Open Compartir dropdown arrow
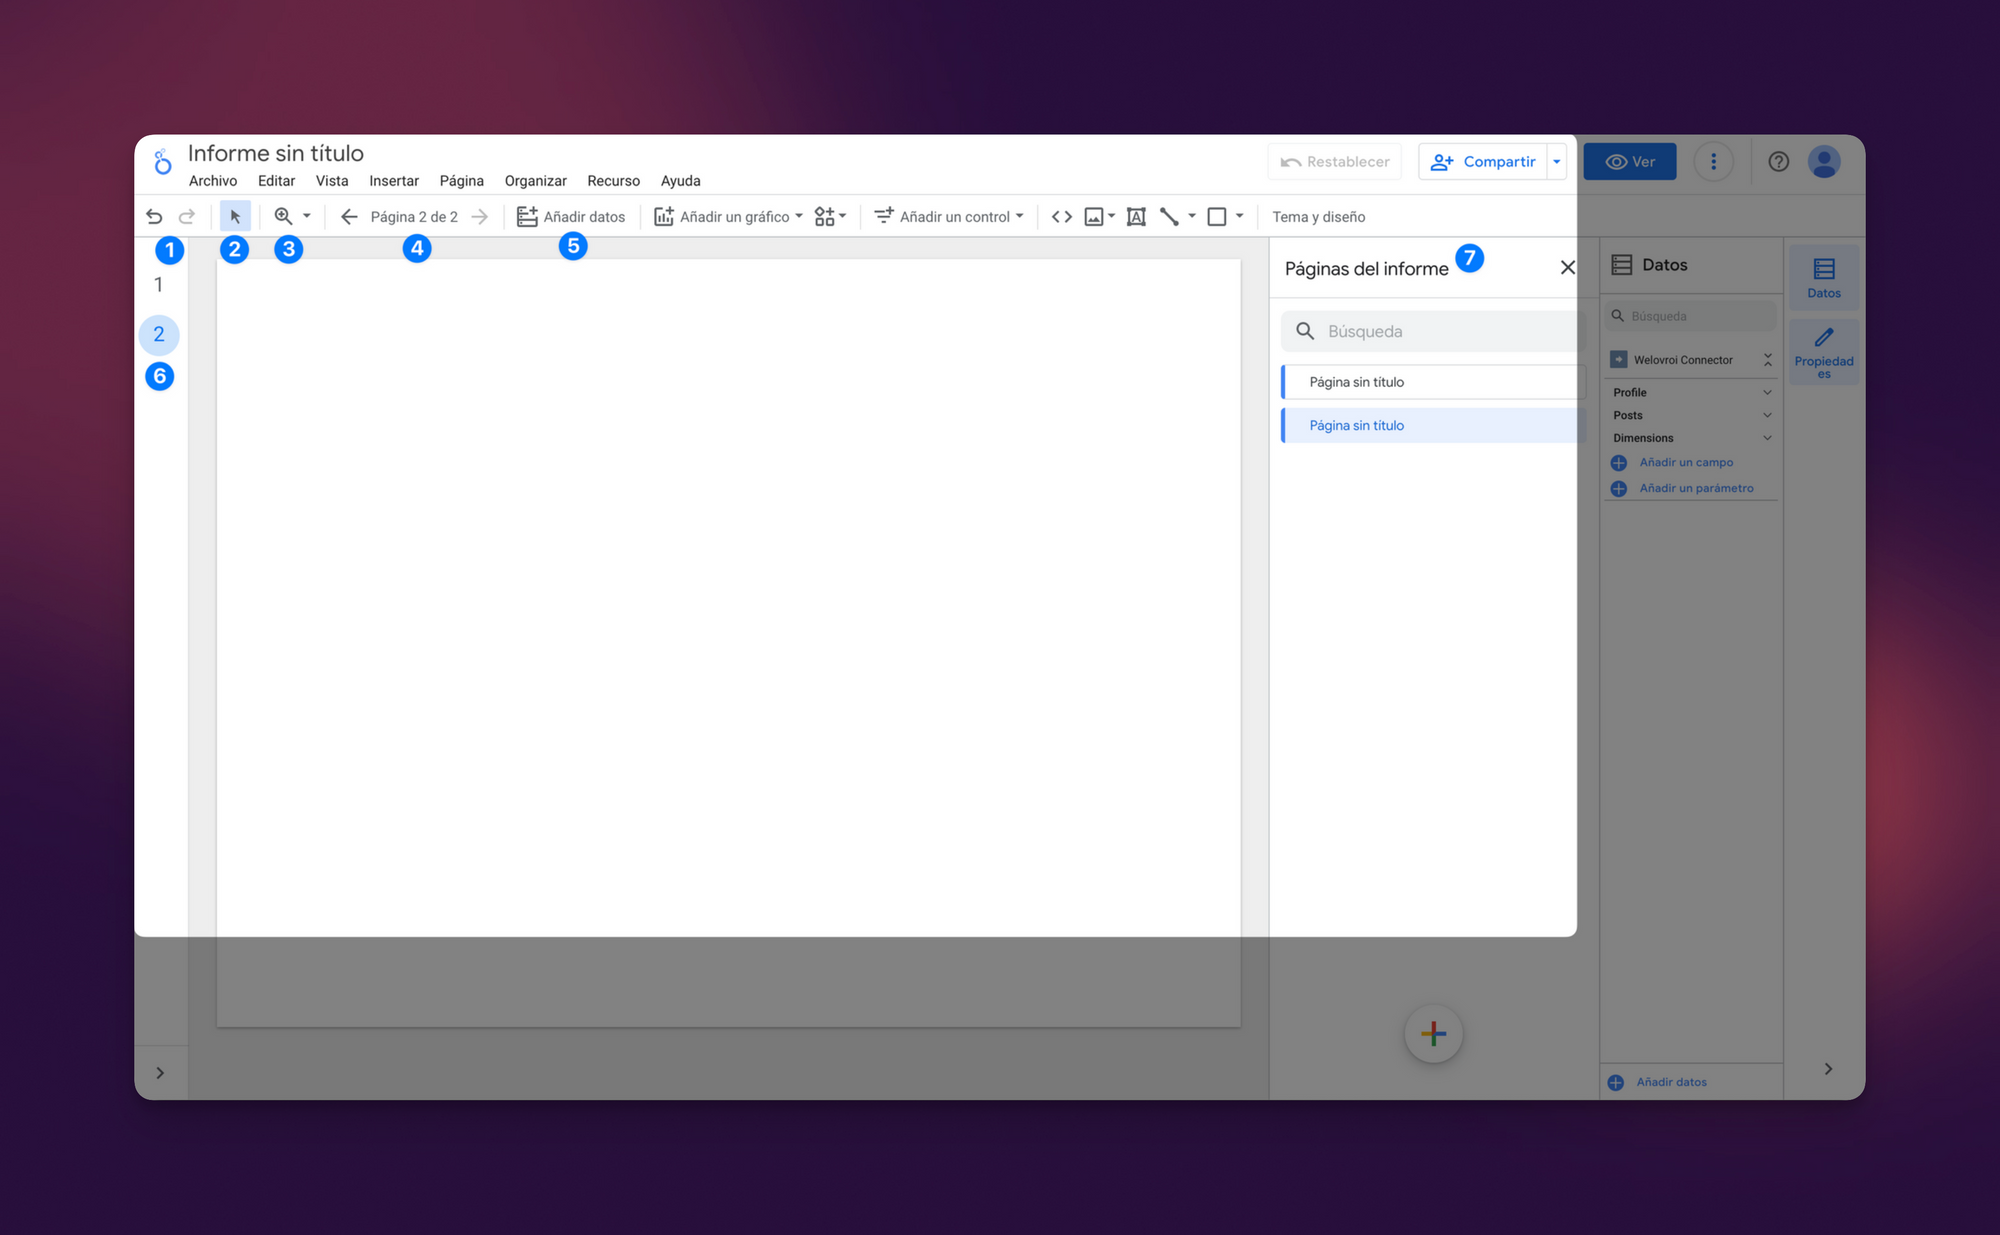 (x=1557, y=161)
